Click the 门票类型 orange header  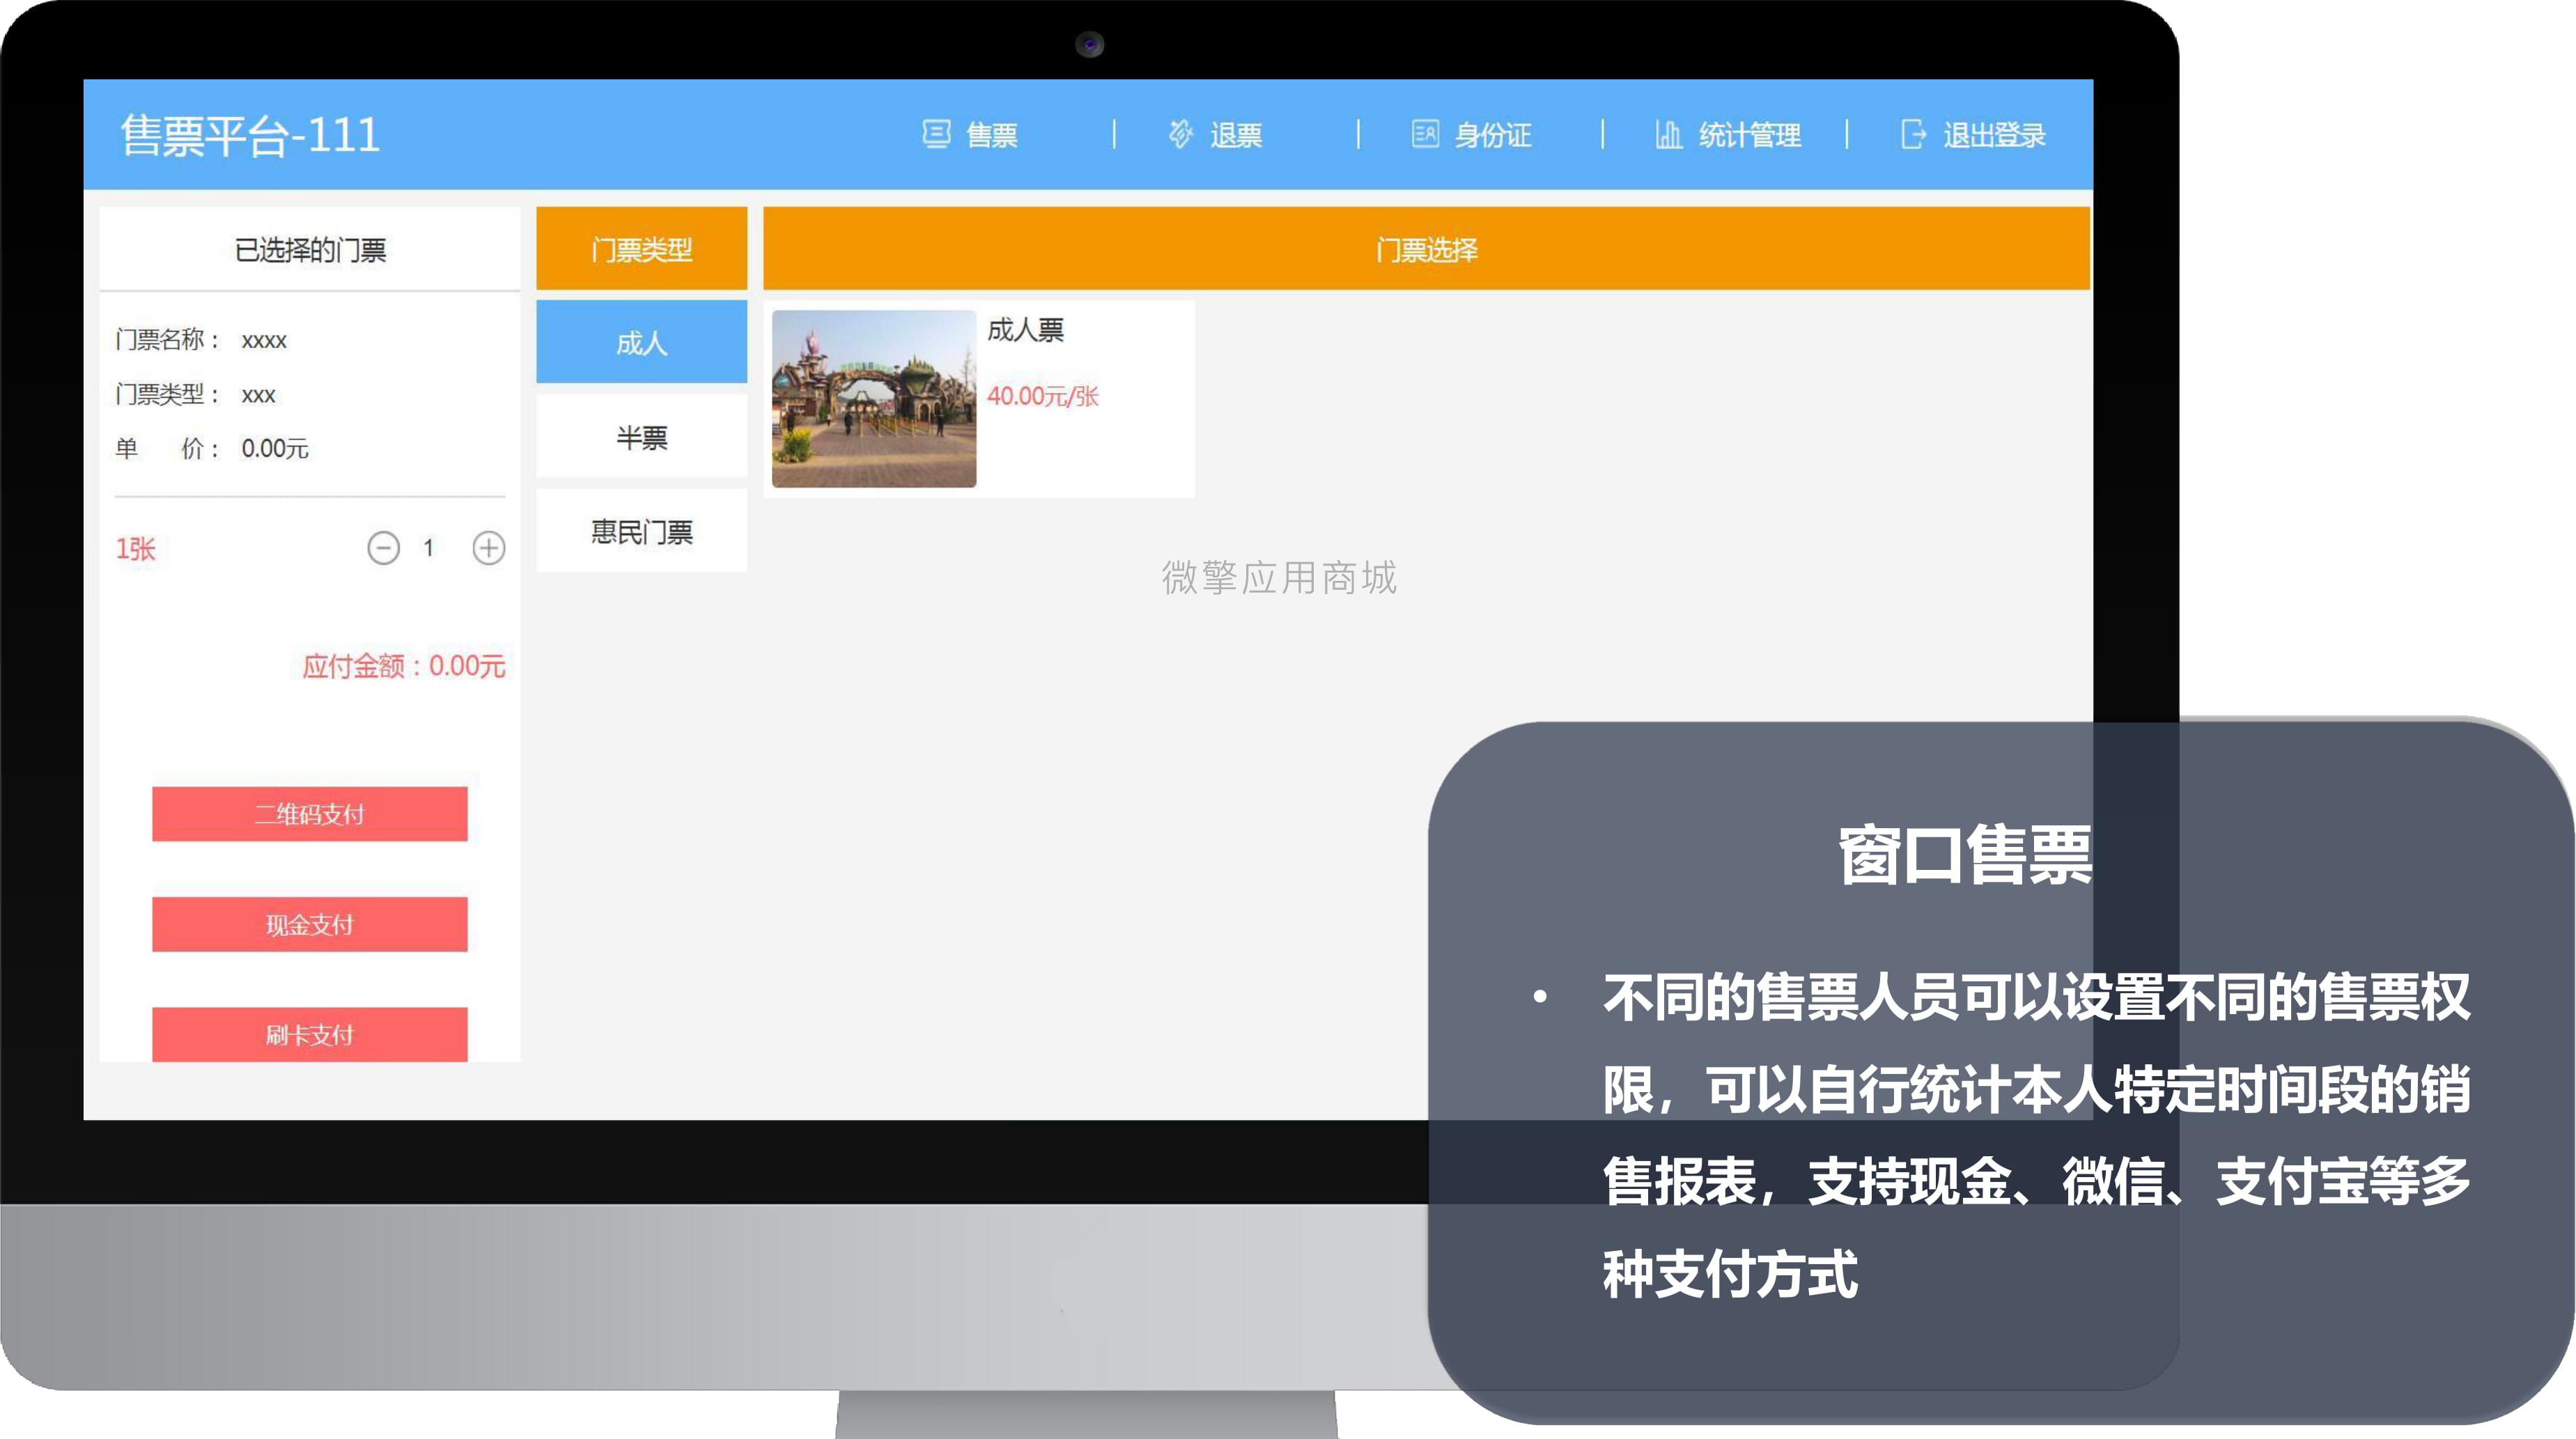[641, 248]
